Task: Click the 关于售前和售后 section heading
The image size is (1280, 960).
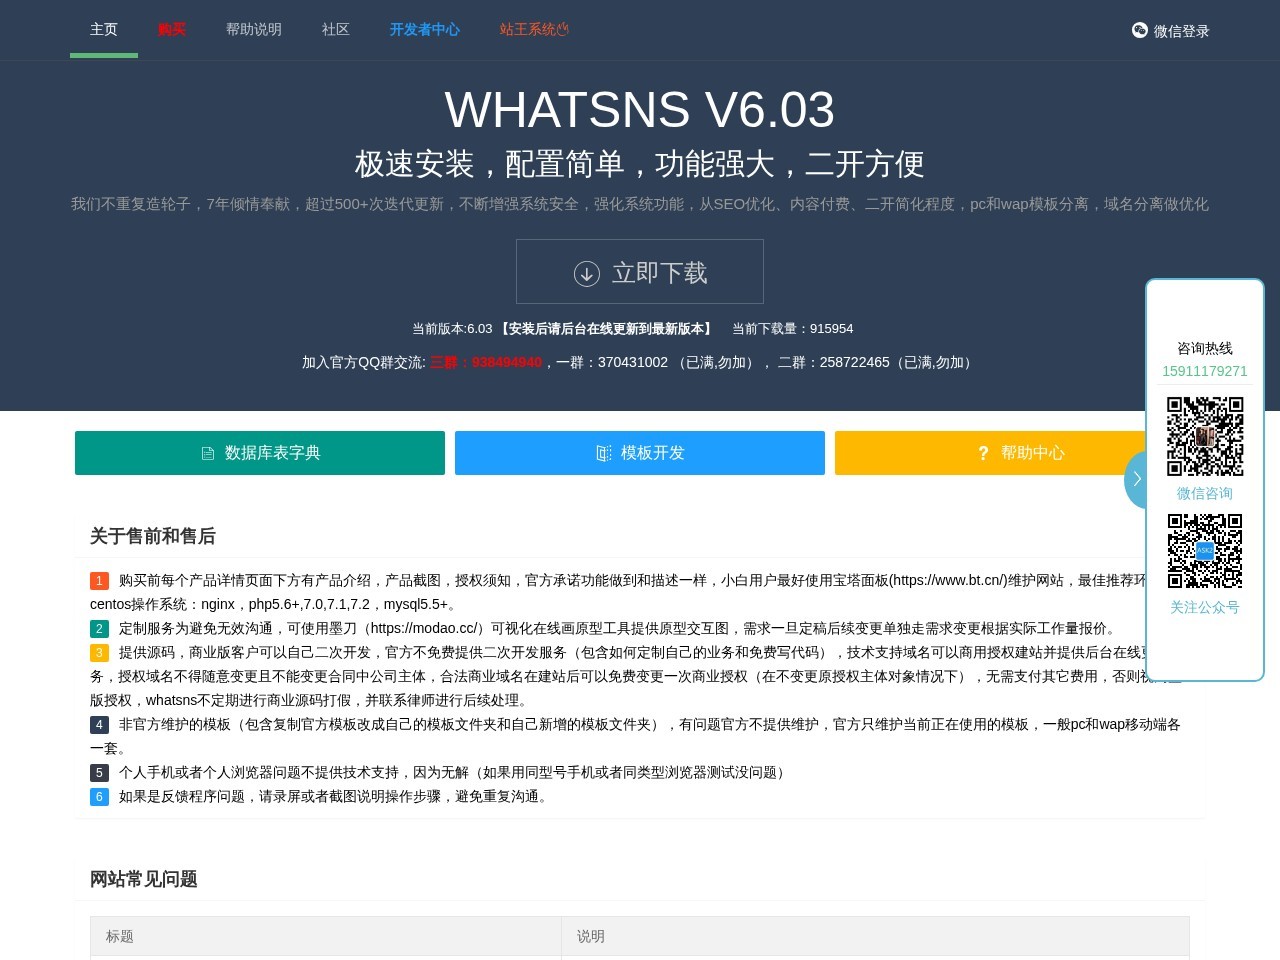Action: click(153, 536)
